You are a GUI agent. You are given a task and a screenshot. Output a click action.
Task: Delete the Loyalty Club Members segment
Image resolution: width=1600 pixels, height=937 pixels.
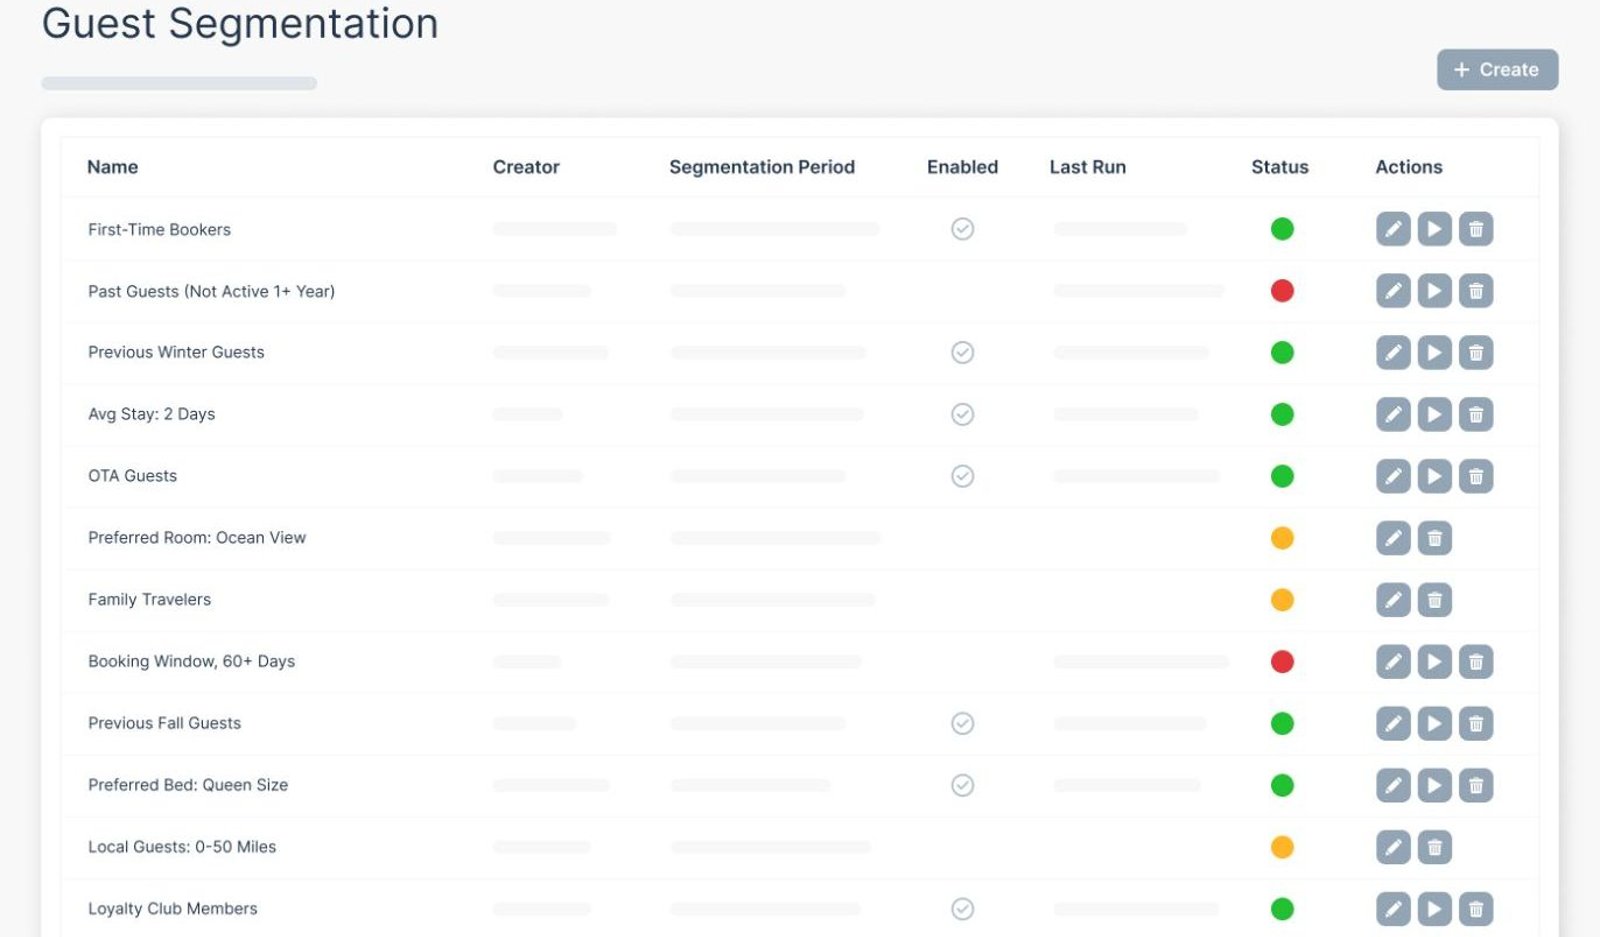(1476, 909)
